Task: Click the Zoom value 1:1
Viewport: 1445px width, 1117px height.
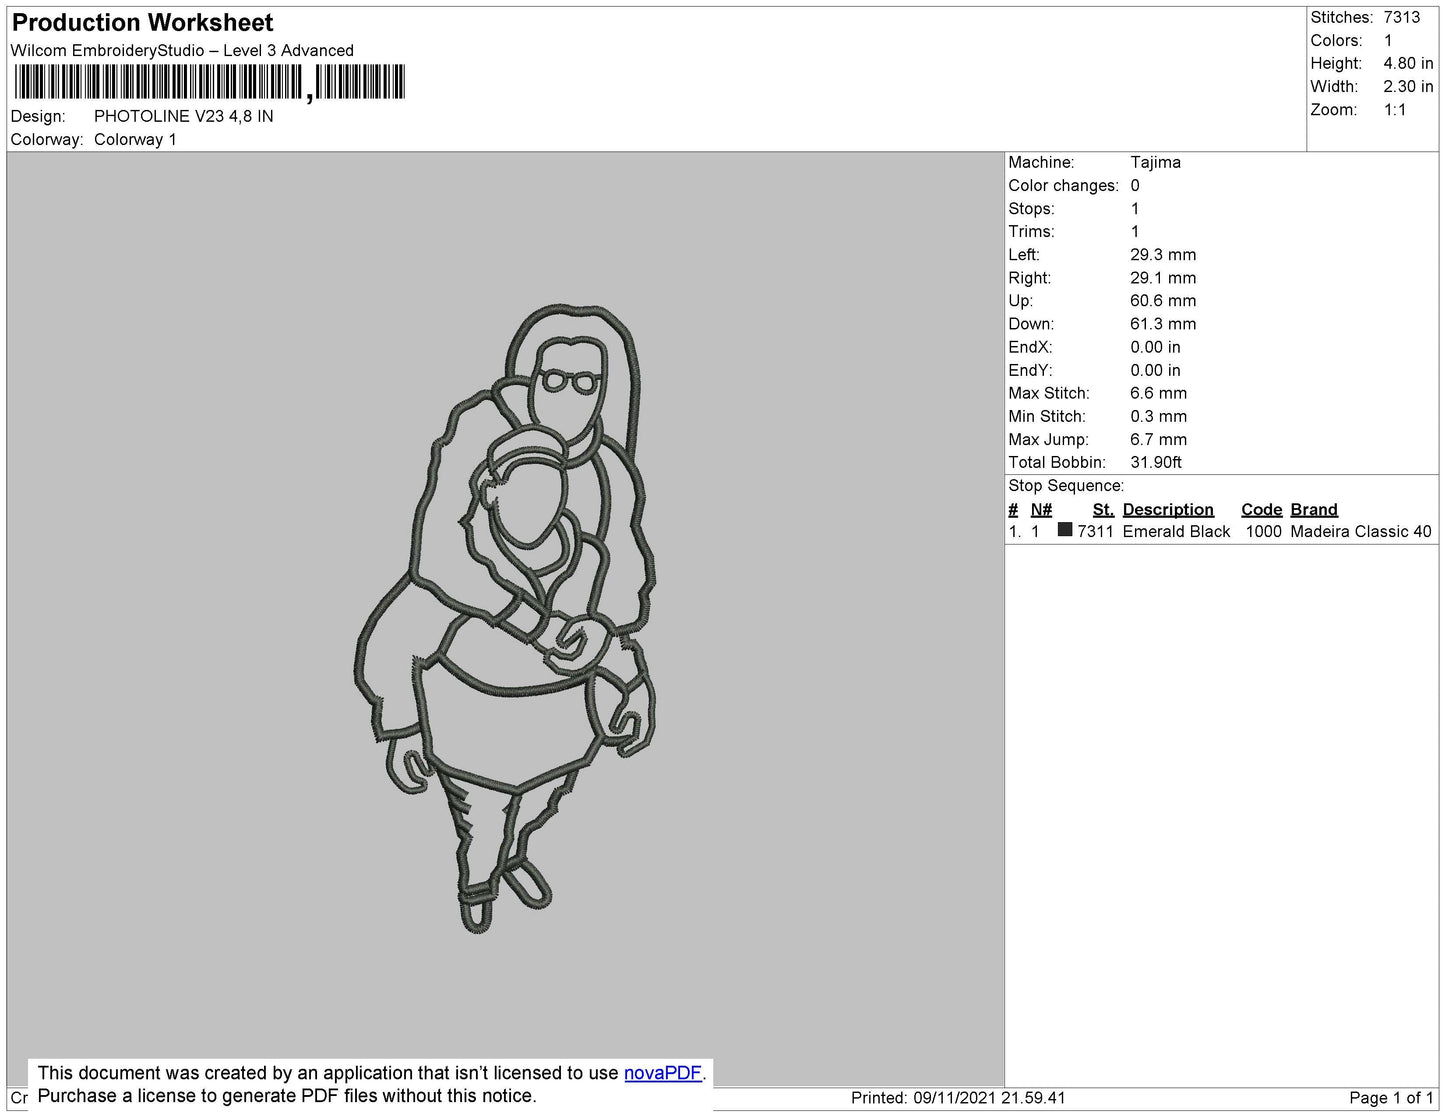Action: (x=1395, y=110)
